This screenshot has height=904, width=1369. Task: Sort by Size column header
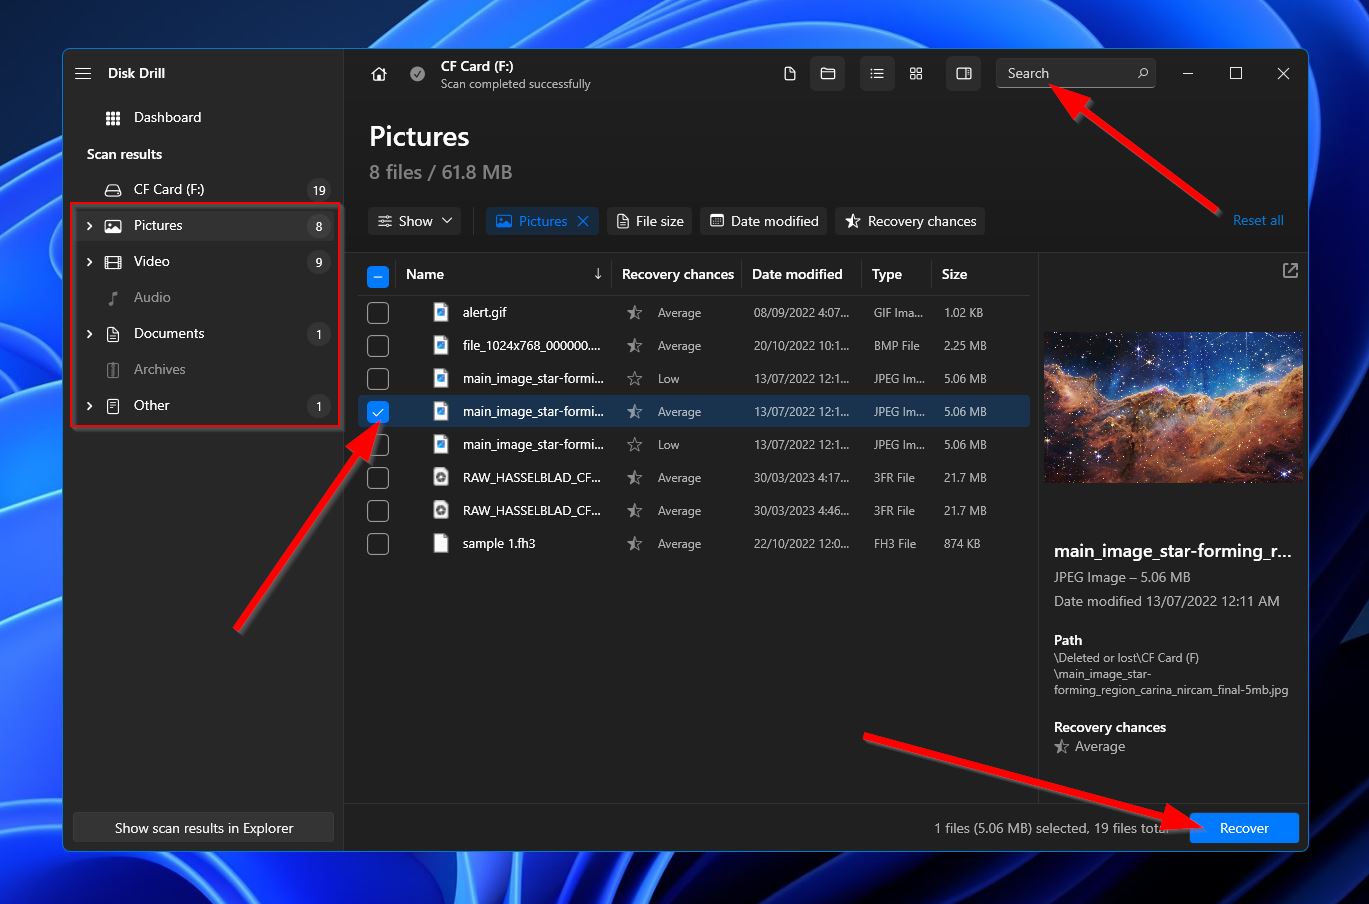pyautogui.click(x=954, y=274)
